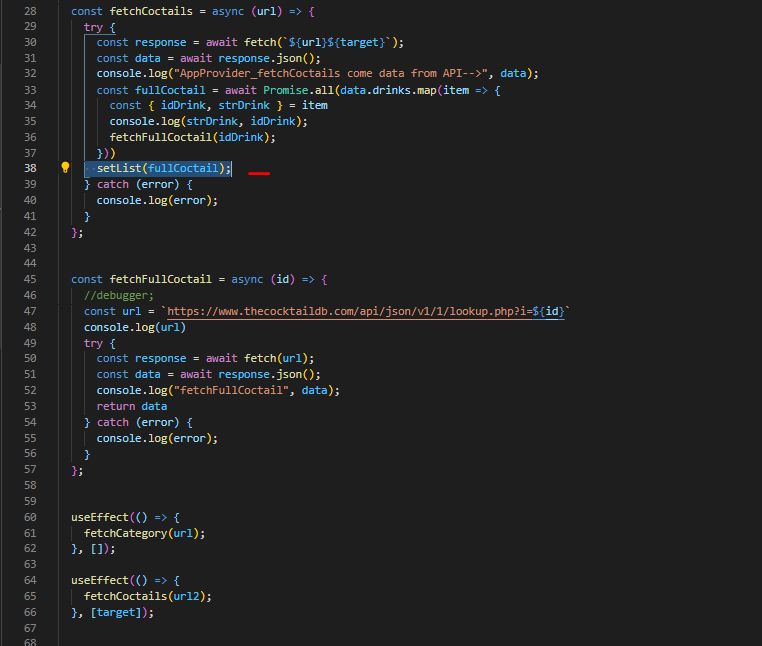Click line number 38 in the gutter
This screenshot has height=646, width=762.
[x=30, y=168]
